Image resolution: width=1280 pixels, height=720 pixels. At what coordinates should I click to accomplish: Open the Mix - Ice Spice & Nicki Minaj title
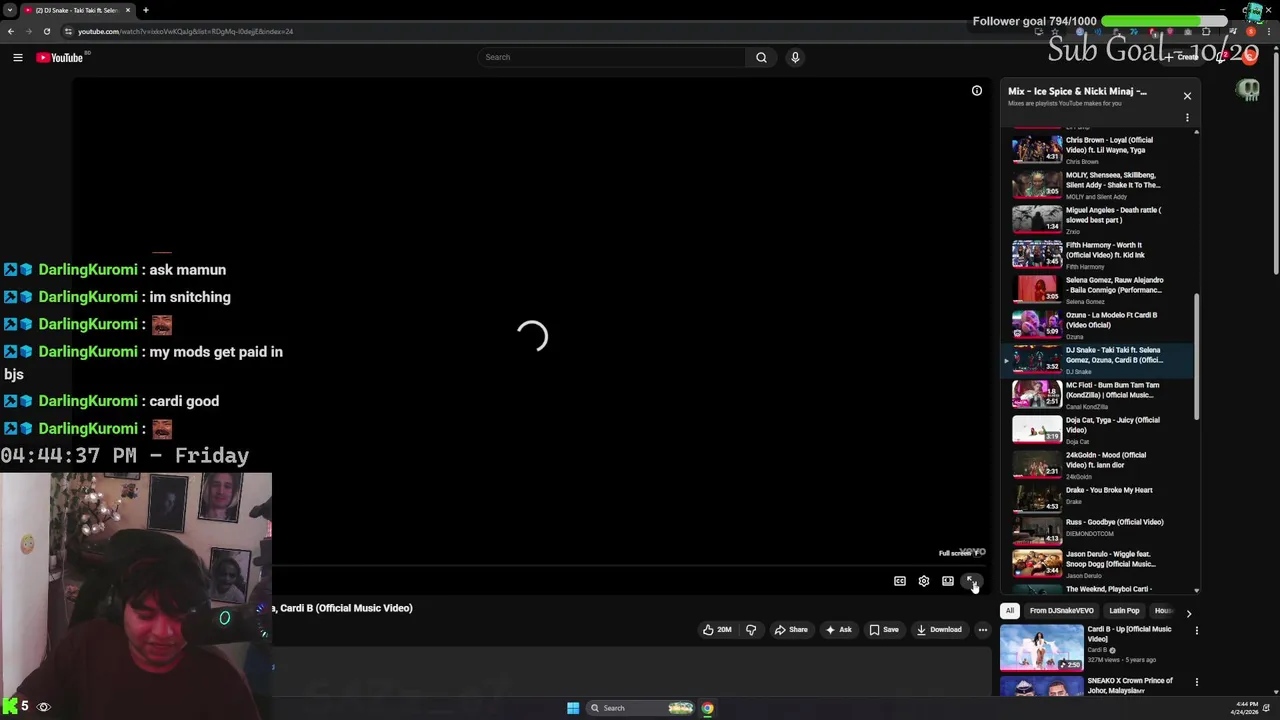pyautogui.click(x=1077, y=91)
